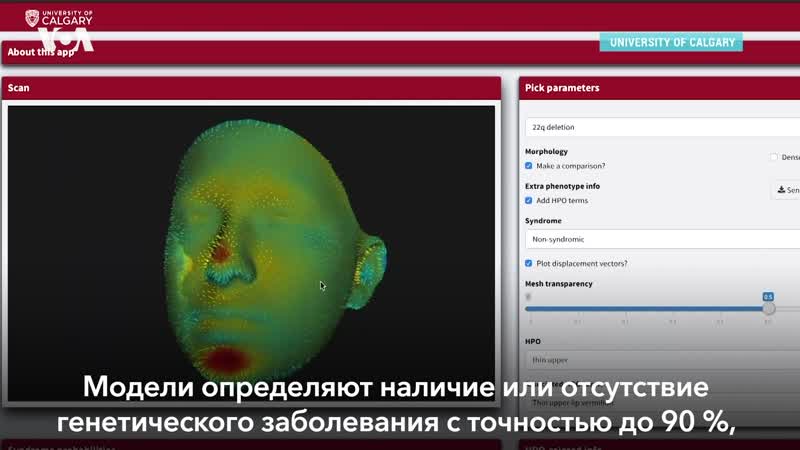The width and height of the screenshot is (800, 450).
Task: Toggle the Dense checkbox near Morphology
Action: click(774, 157)
